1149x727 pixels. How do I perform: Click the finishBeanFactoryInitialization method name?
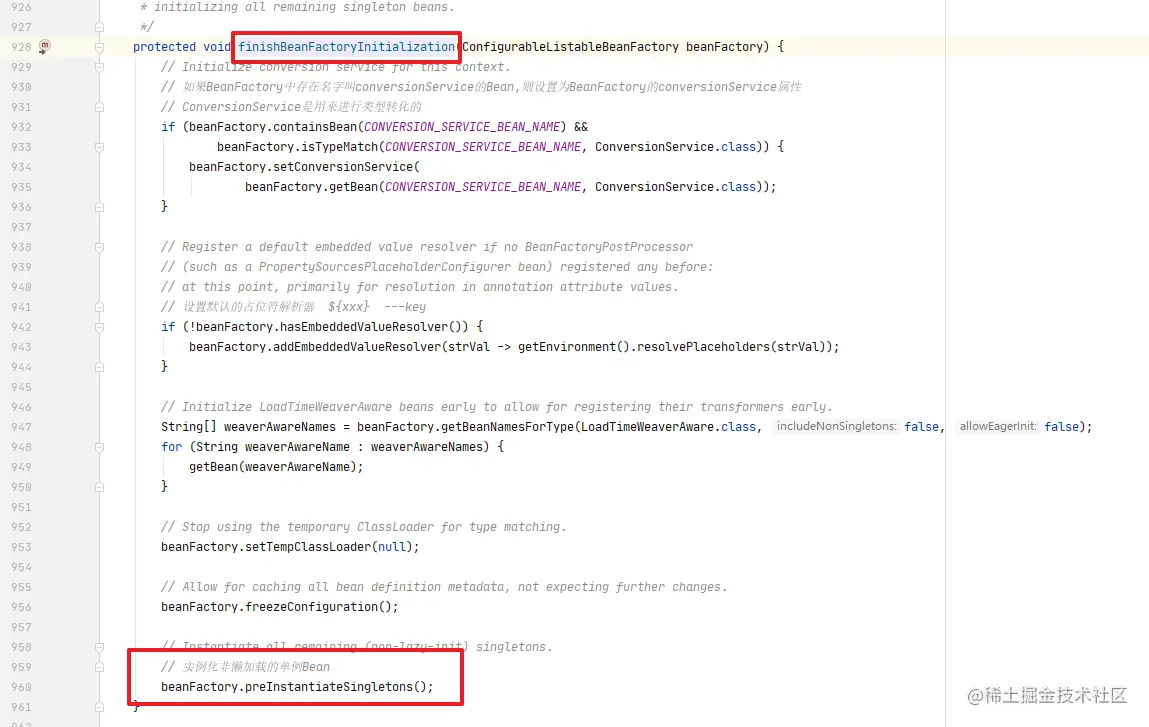(346, 47)
